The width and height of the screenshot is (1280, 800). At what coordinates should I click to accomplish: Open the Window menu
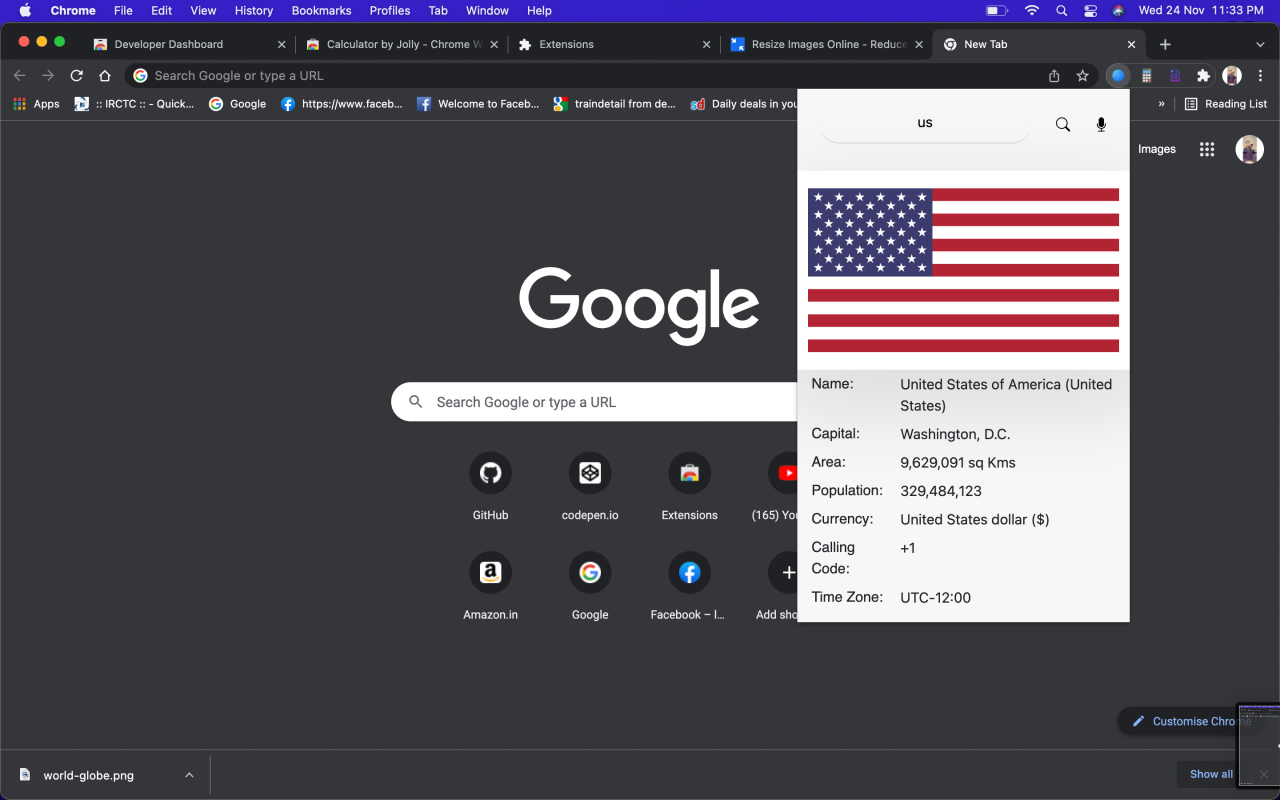click(x=487, y=10)
